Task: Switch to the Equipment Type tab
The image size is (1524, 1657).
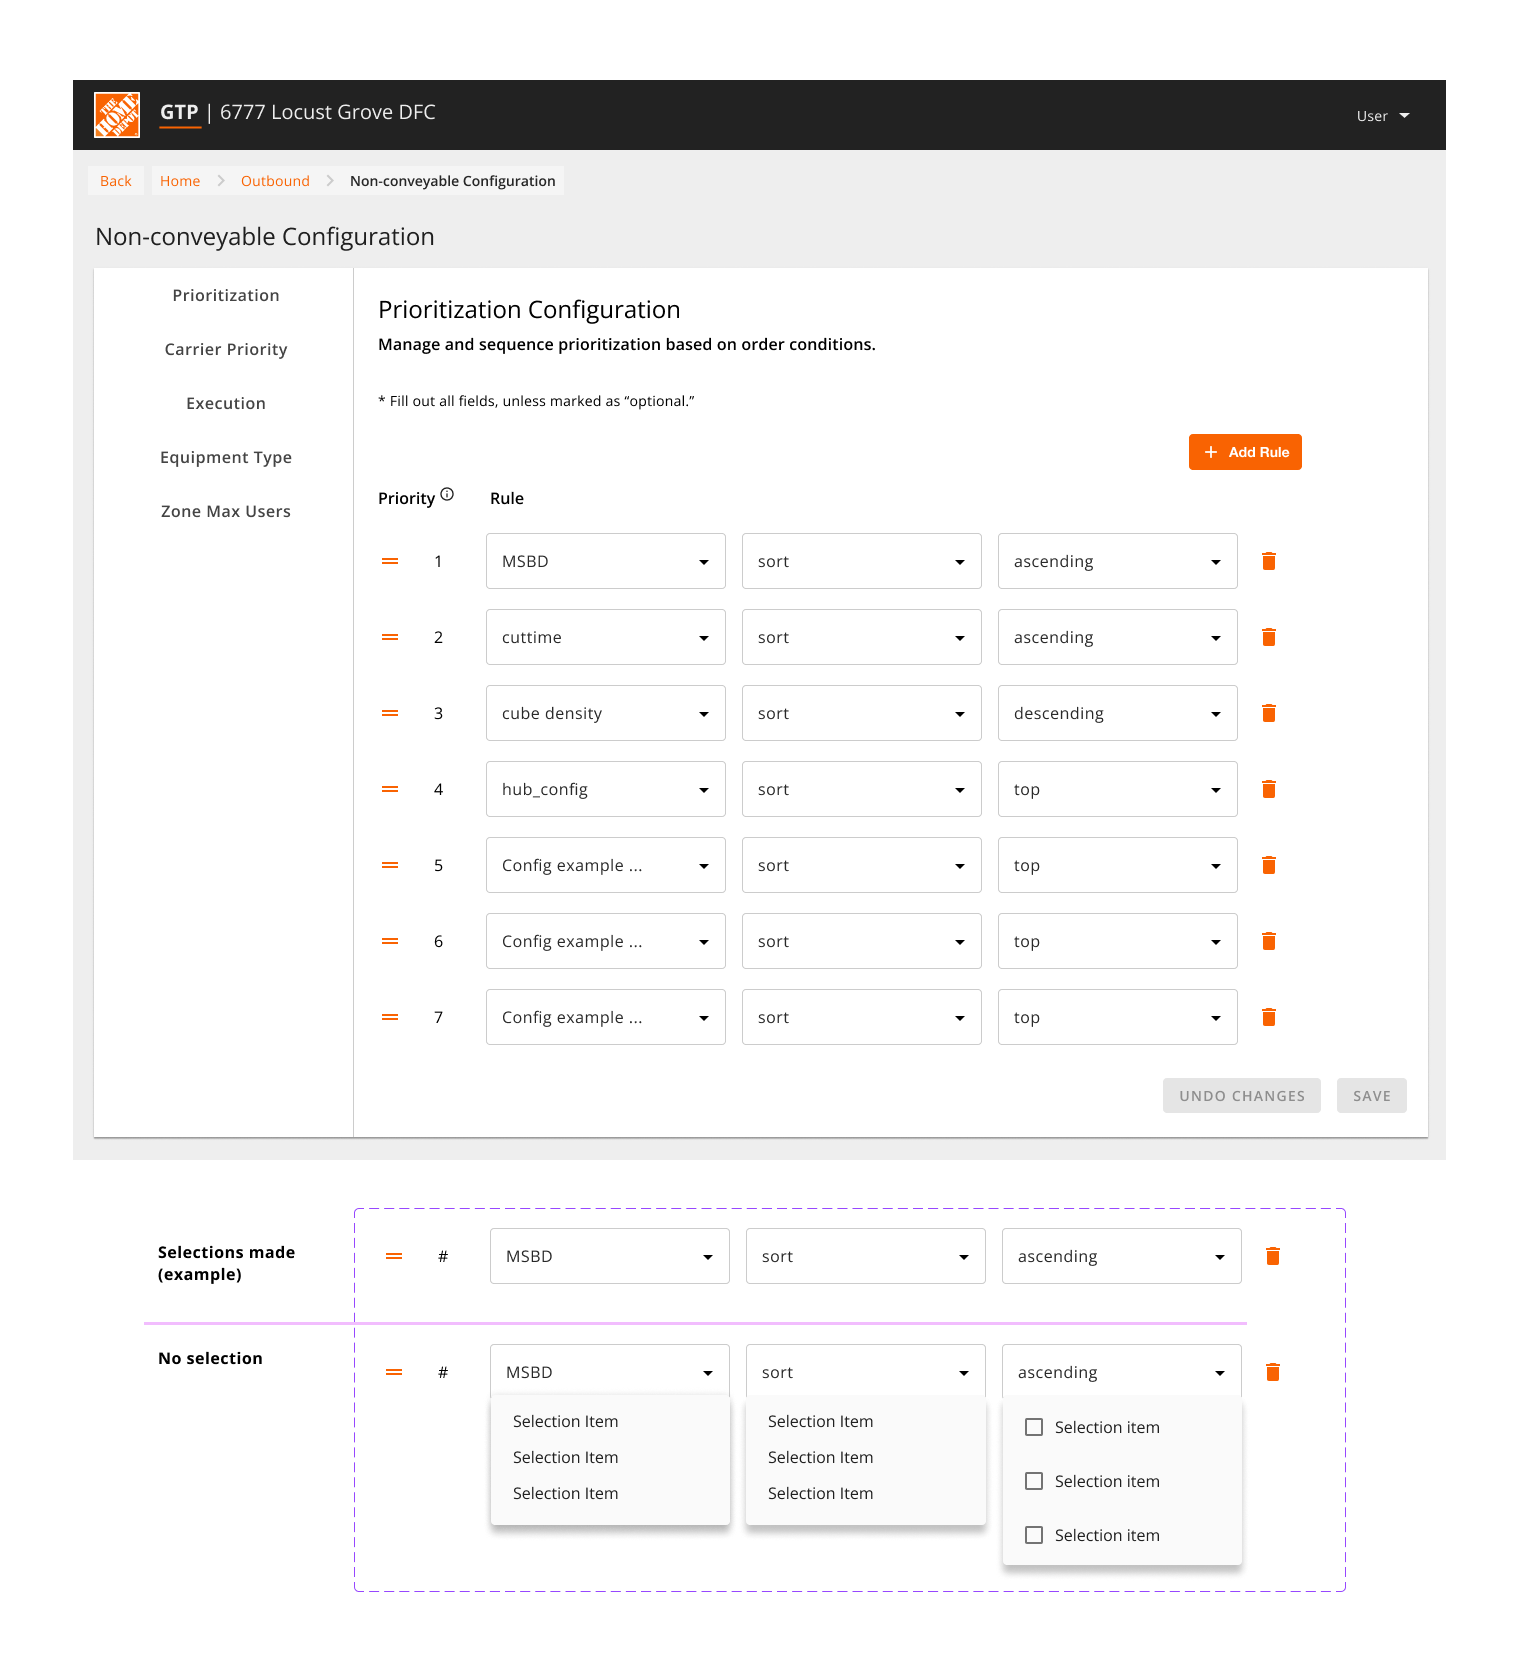Action: click(x=226, y=457)
